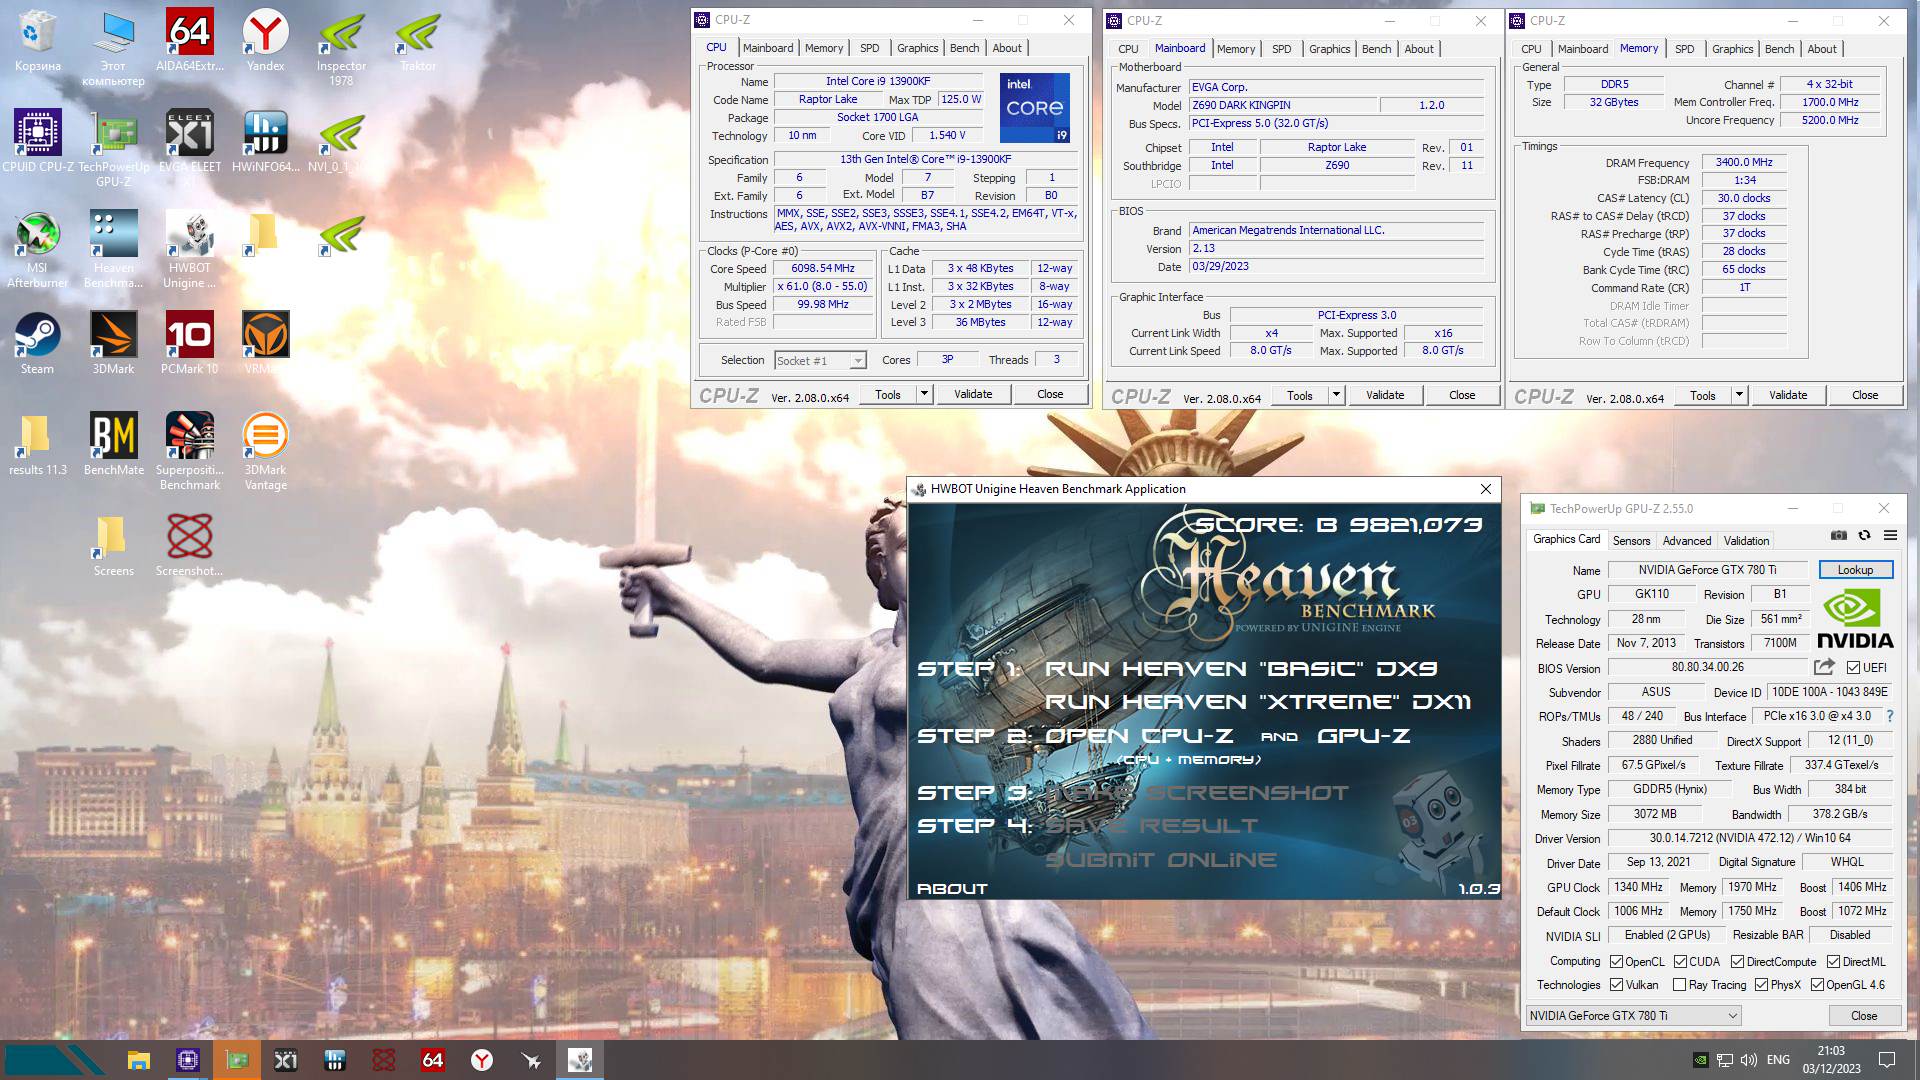This screenshot has height=1080, width=1920.
Task: Open GPU selector dropdown in GPU-Z
Action: pos(1634,1015)
